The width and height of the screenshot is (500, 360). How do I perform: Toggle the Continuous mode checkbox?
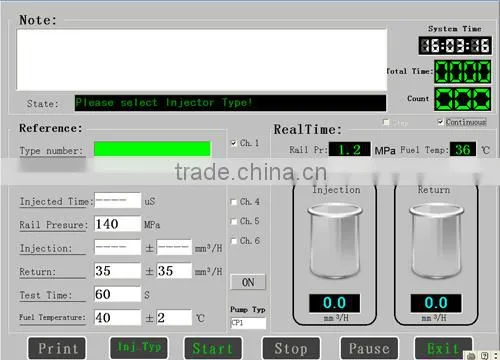coord(440,122)
